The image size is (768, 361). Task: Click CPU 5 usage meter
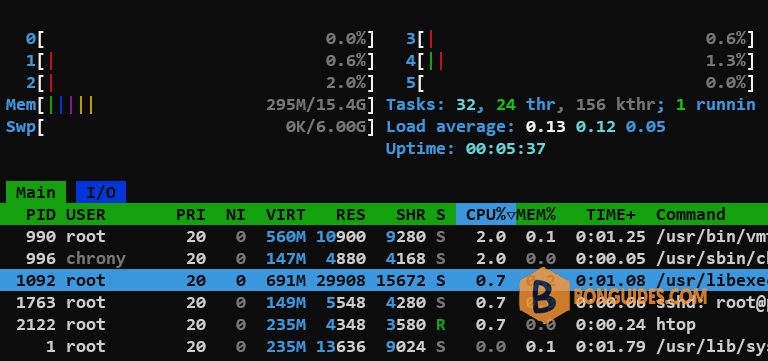click(x=580, y=83)
